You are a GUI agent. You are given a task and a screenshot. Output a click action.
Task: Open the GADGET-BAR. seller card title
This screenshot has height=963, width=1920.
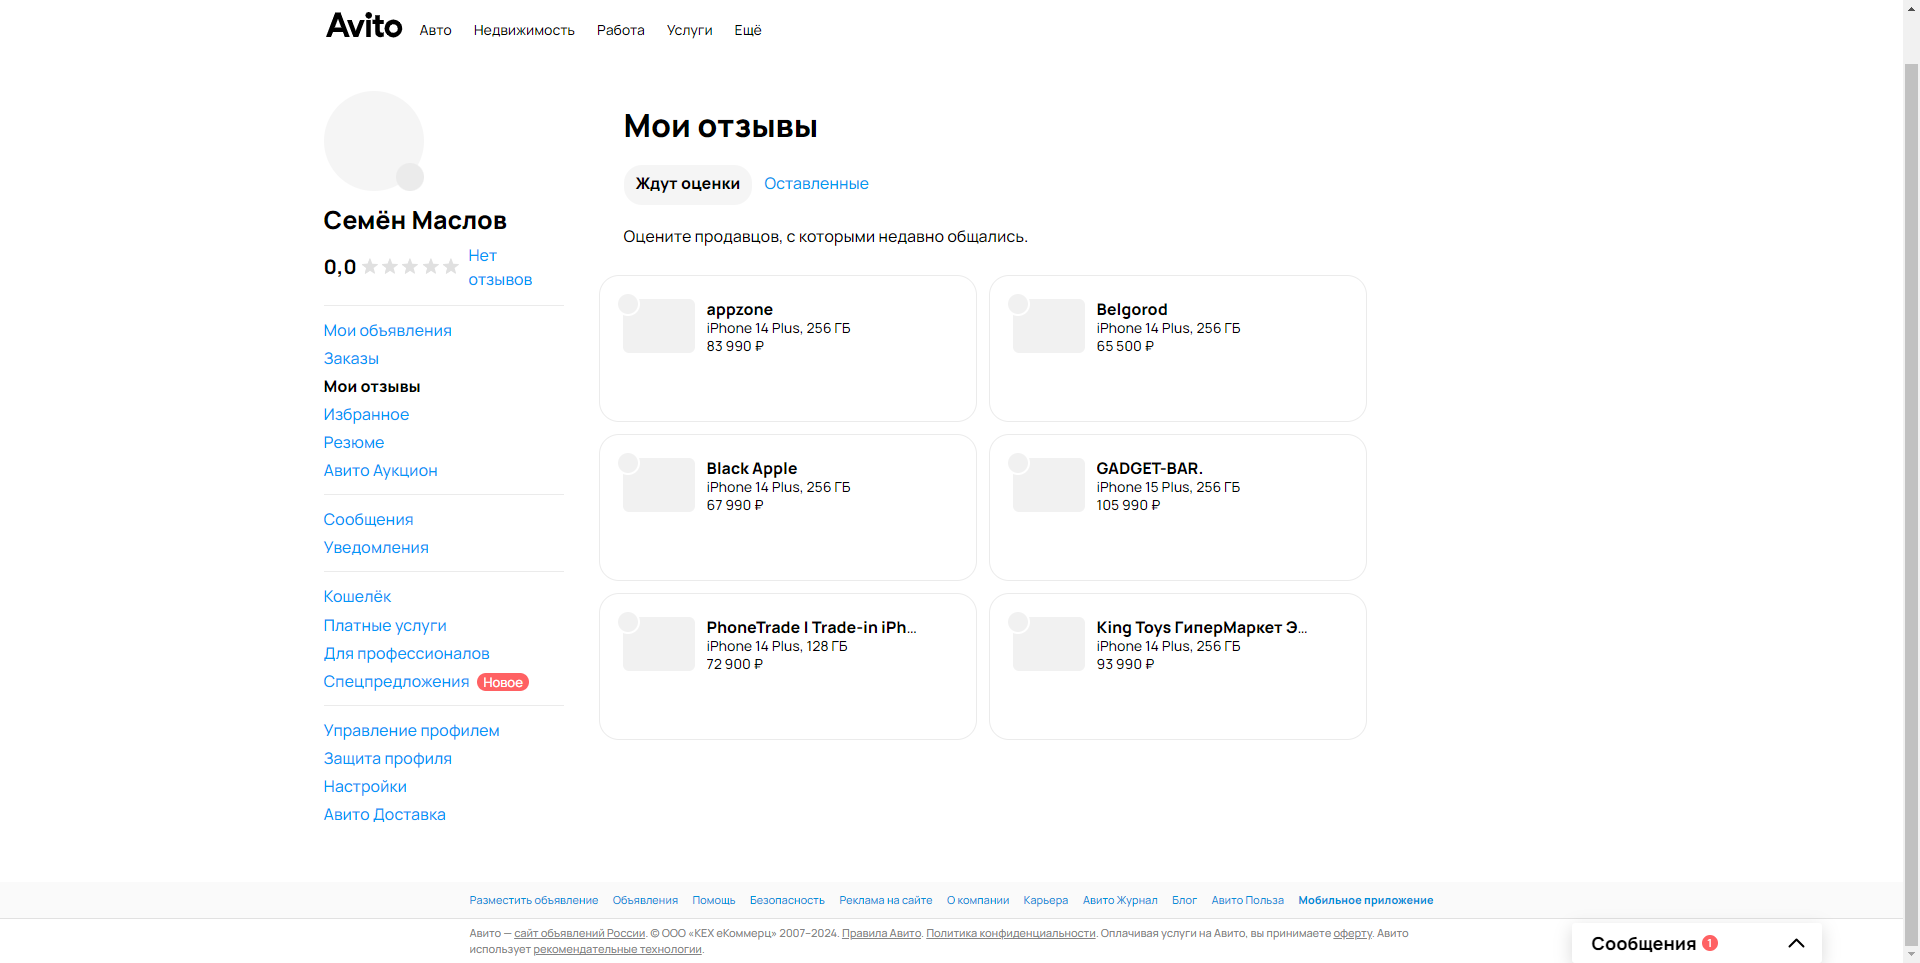point(1150,469)
